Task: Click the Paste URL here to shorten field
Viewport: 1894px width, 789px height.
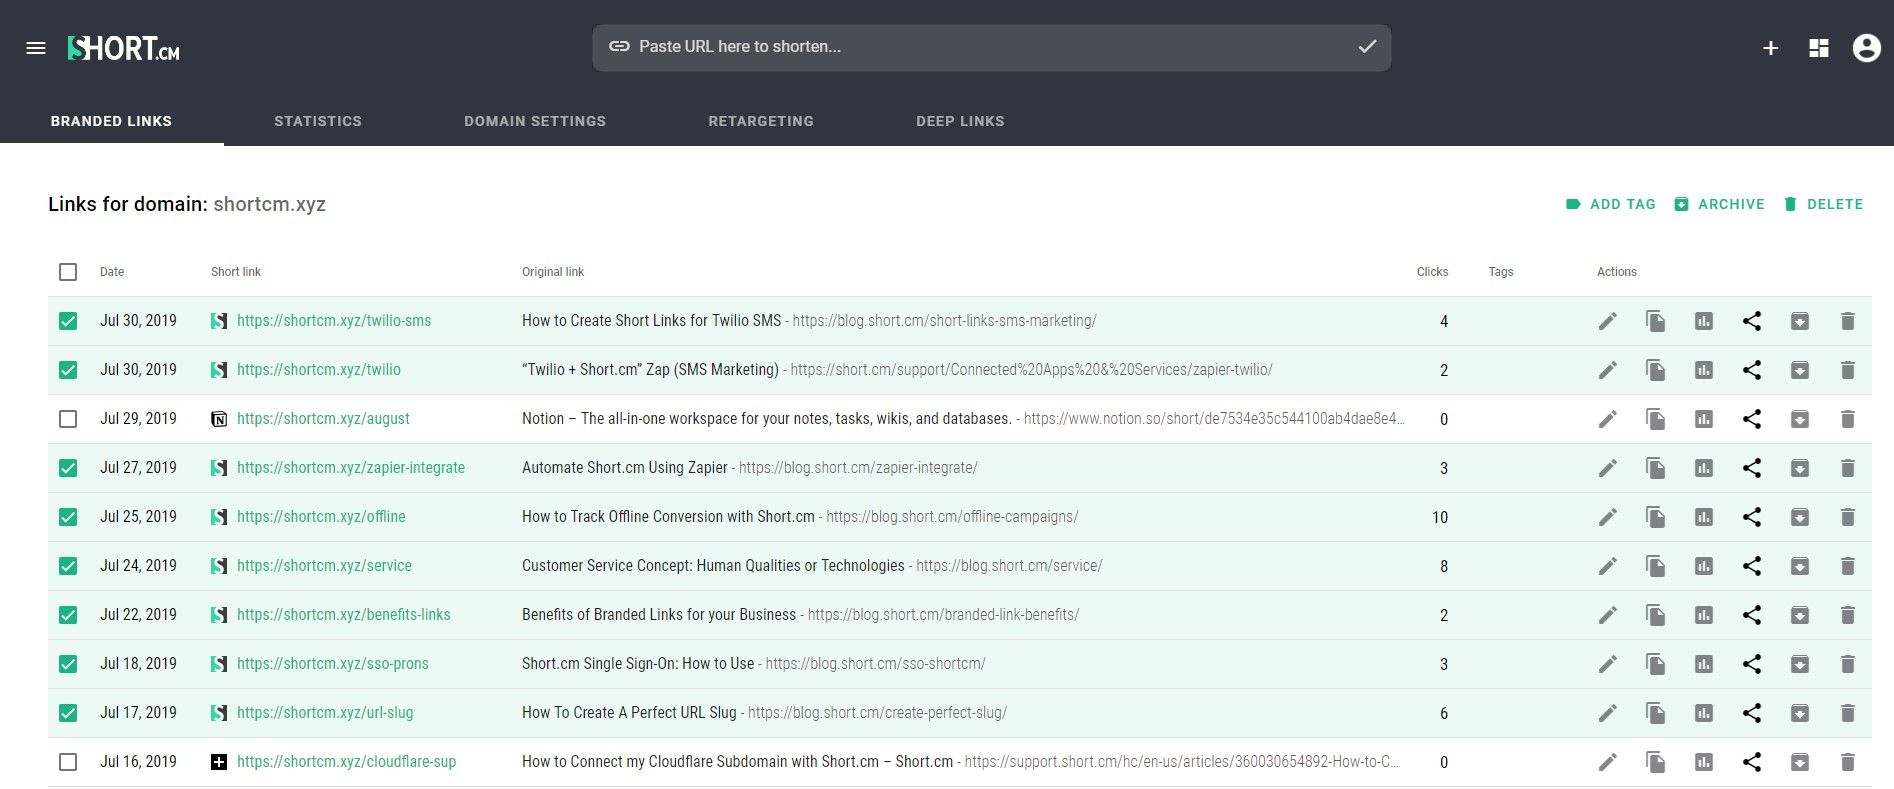Action: tap(991, 47)
